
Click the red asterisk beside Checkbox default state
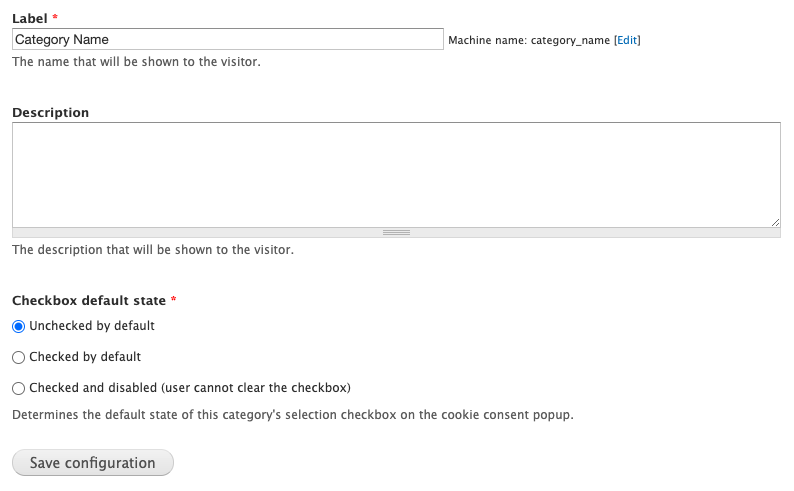click(x=174, y=299)
